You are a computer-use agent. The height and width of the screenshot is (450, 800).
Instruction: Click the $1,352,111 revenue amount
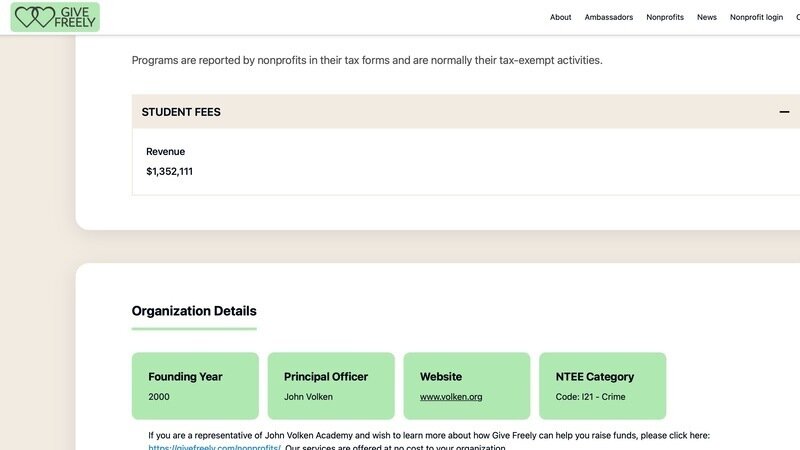(169, 171)
